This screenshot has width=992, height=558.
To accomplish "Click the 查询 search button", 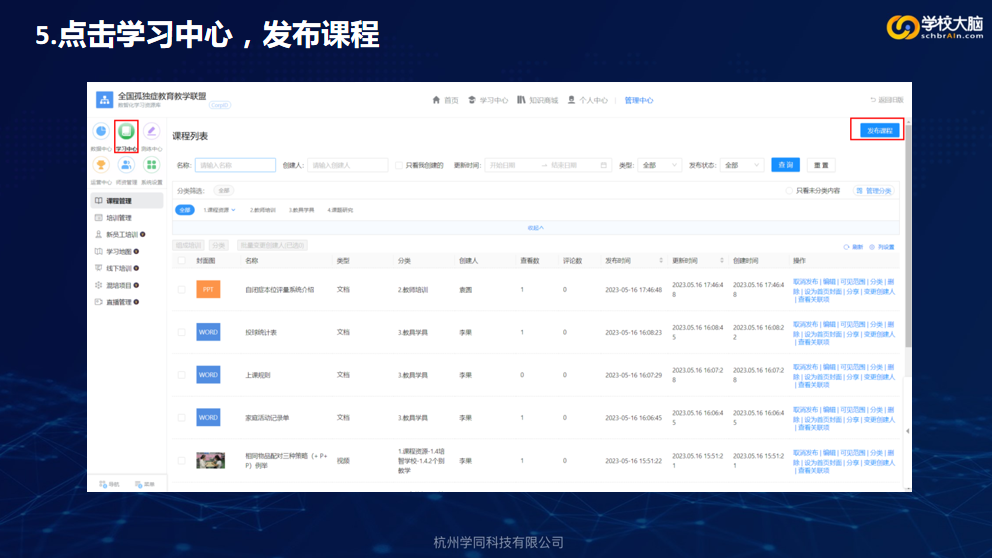I will [x=785, y=165].
